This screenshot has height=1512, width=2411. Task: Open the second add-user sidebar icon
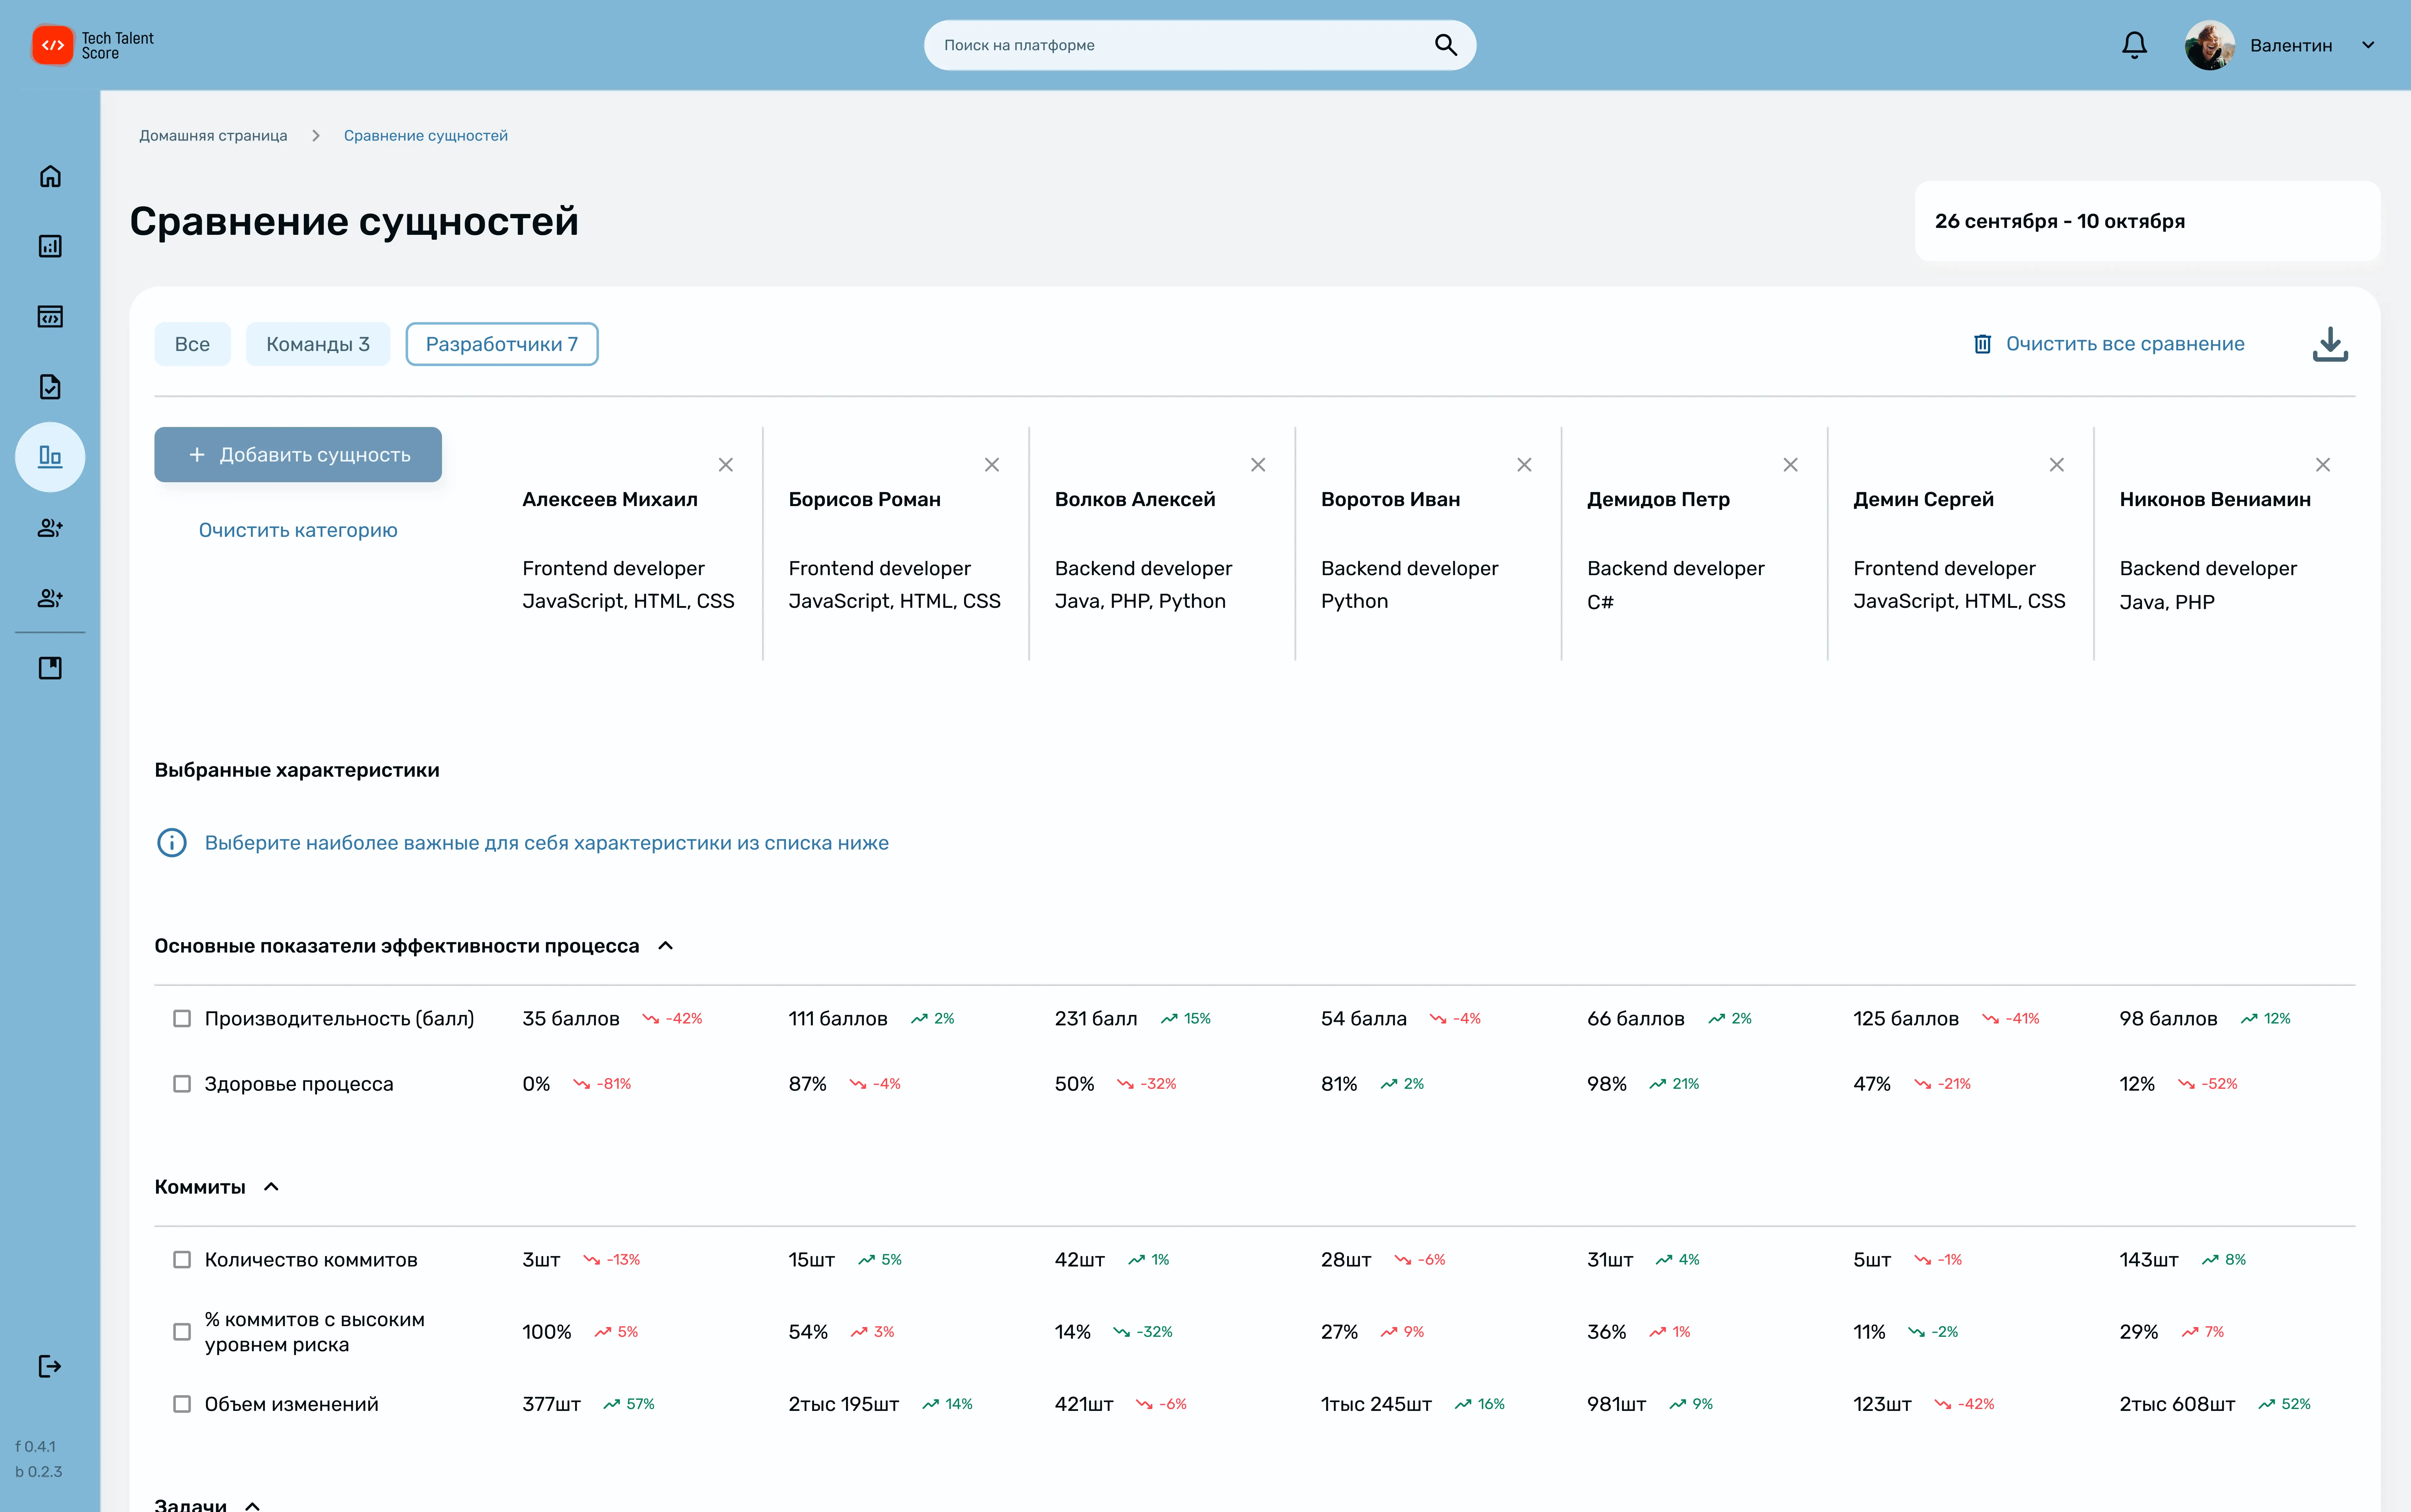[x=50, y=598]
